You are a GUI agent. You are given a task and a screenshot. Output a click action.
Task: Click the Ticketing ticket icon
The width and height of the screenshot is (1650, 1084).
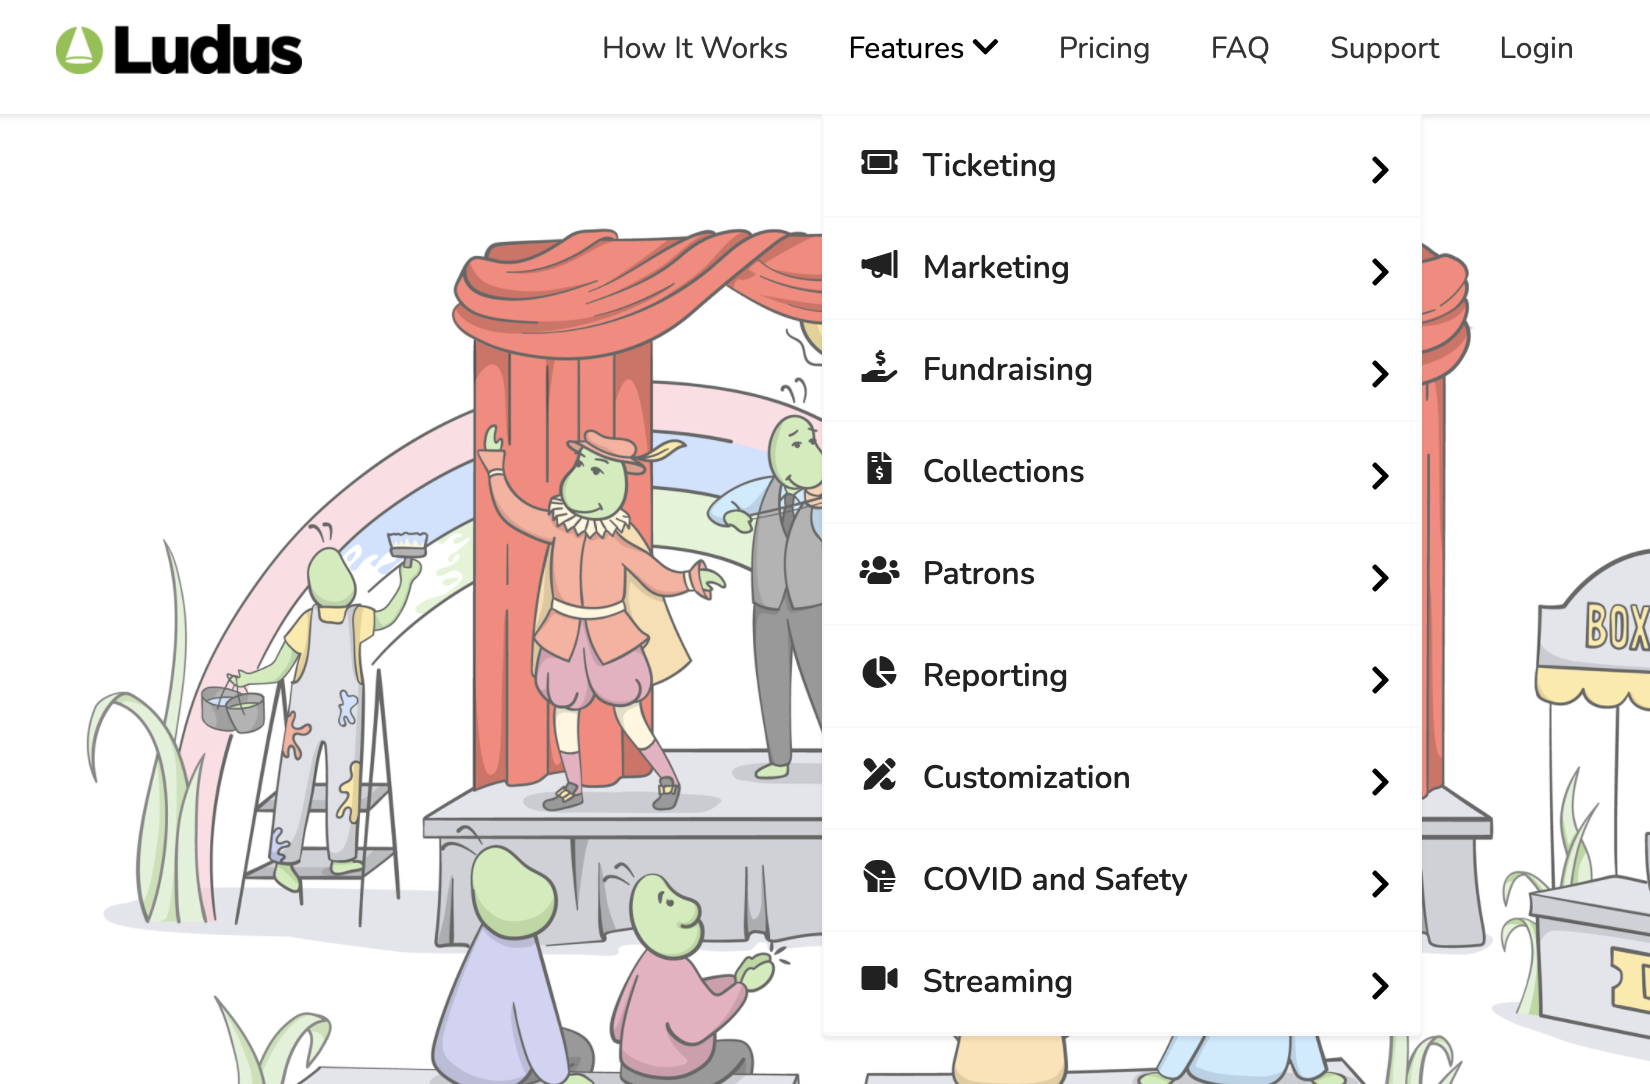[879, 163]
